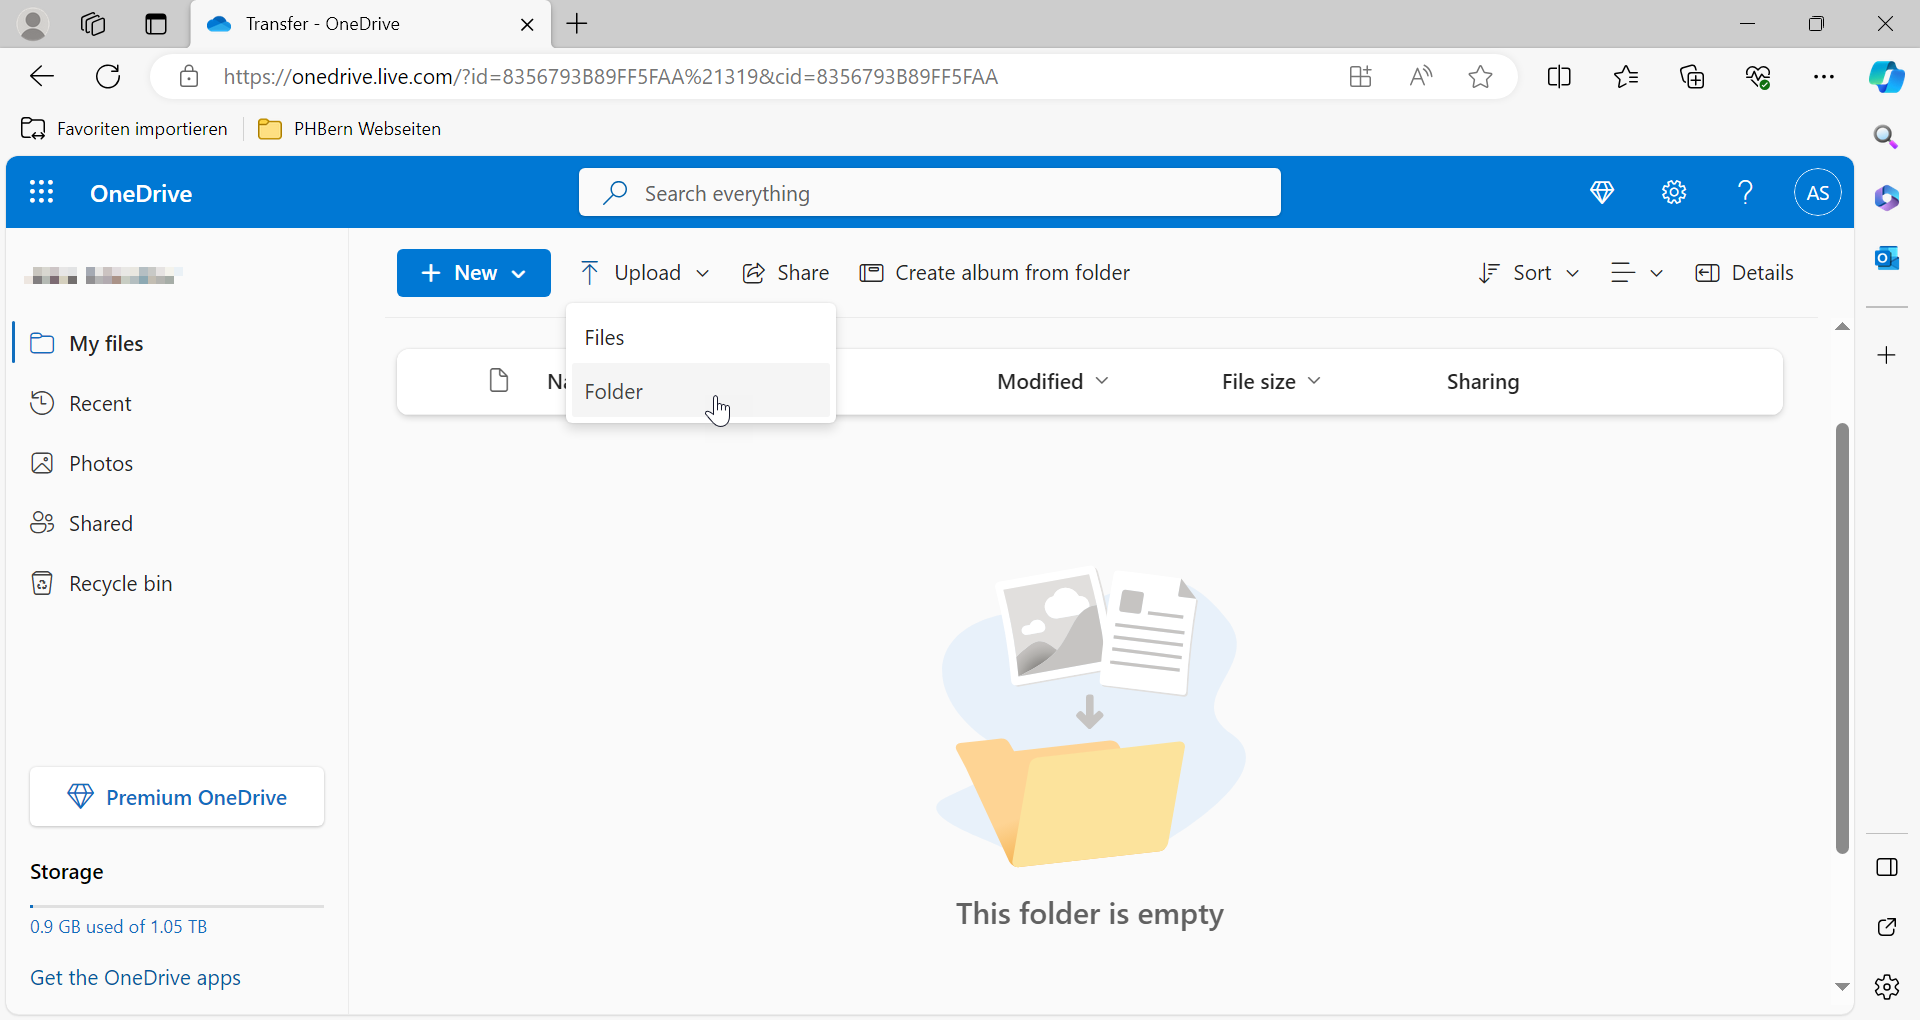Toggle the Details pane
Image resolution: width=1920 pixels, height=1020 pixels.
1745,273
